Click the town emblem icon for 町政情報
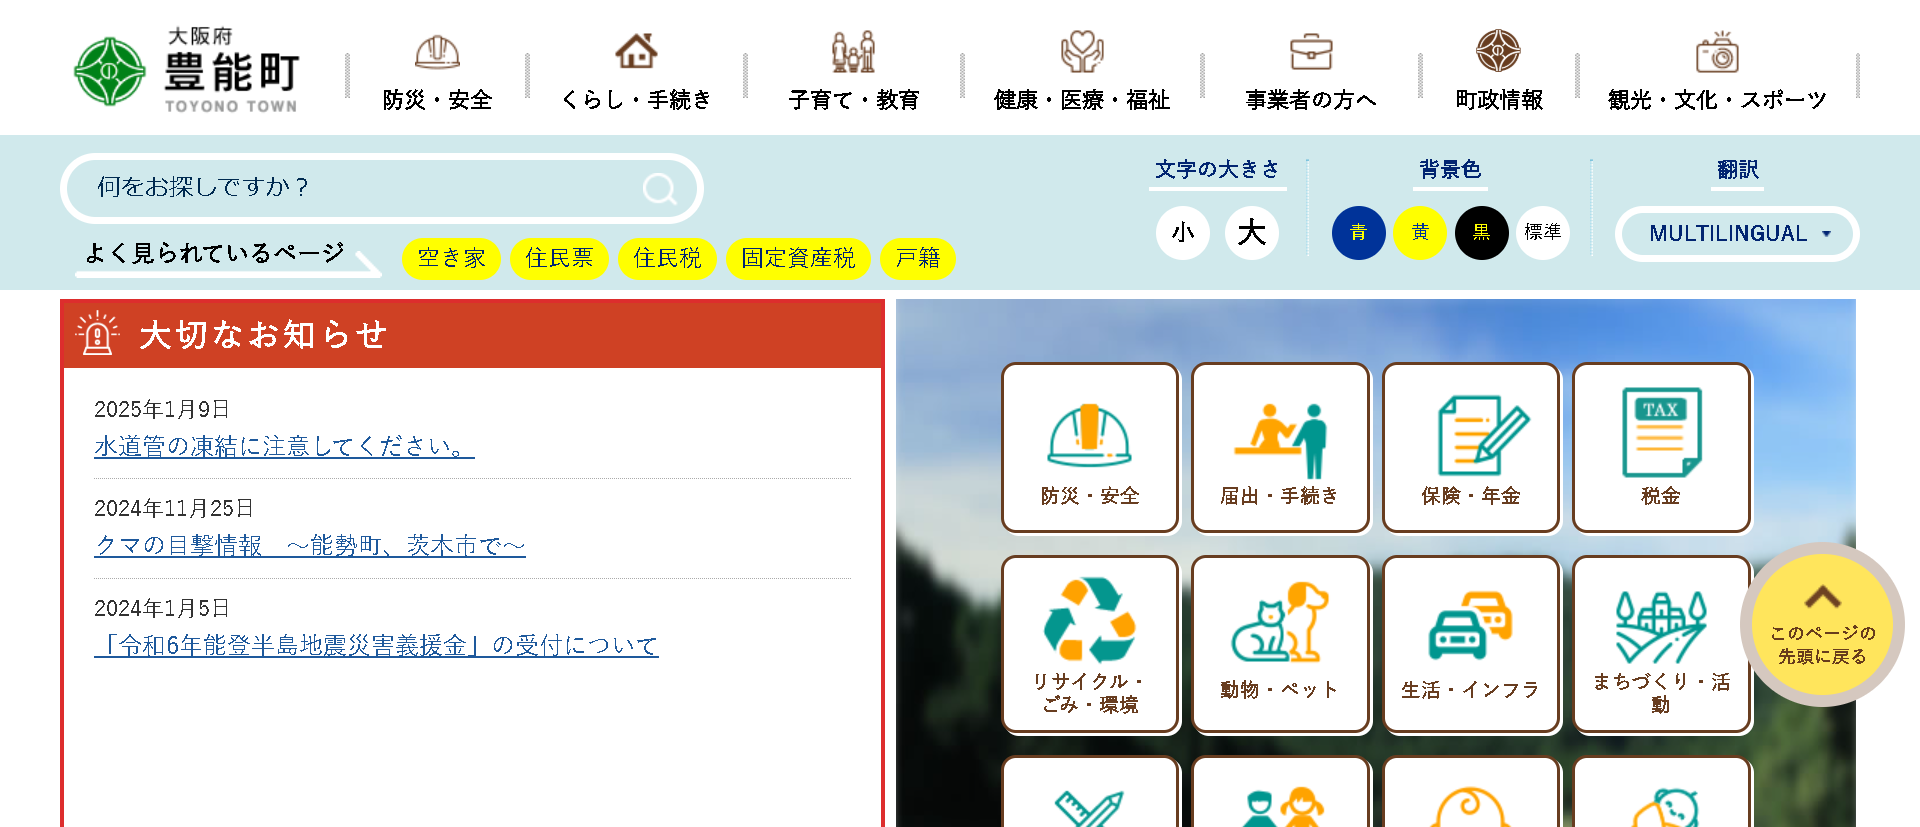This screenshot has width=1920, height=827. (1498, 51)
